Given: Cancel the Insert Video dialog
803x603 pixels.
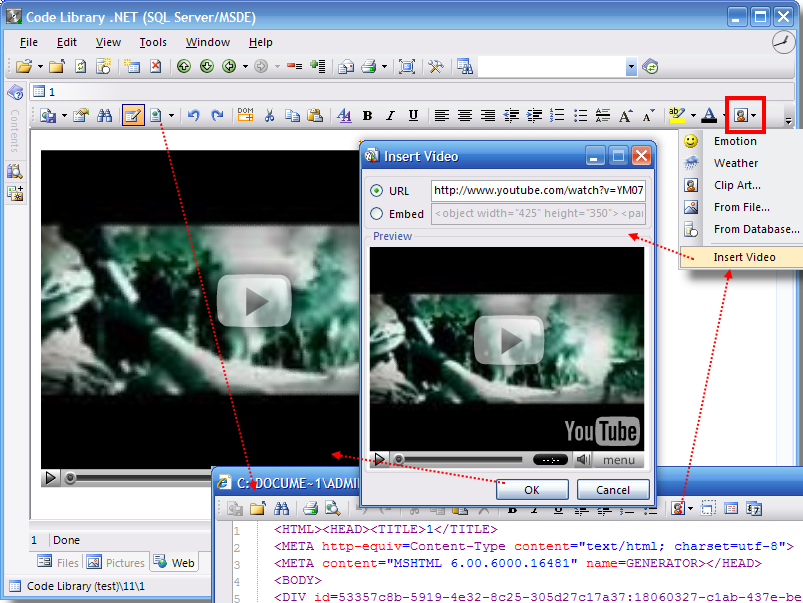Looking at the screenshot, I should (613, 490).
